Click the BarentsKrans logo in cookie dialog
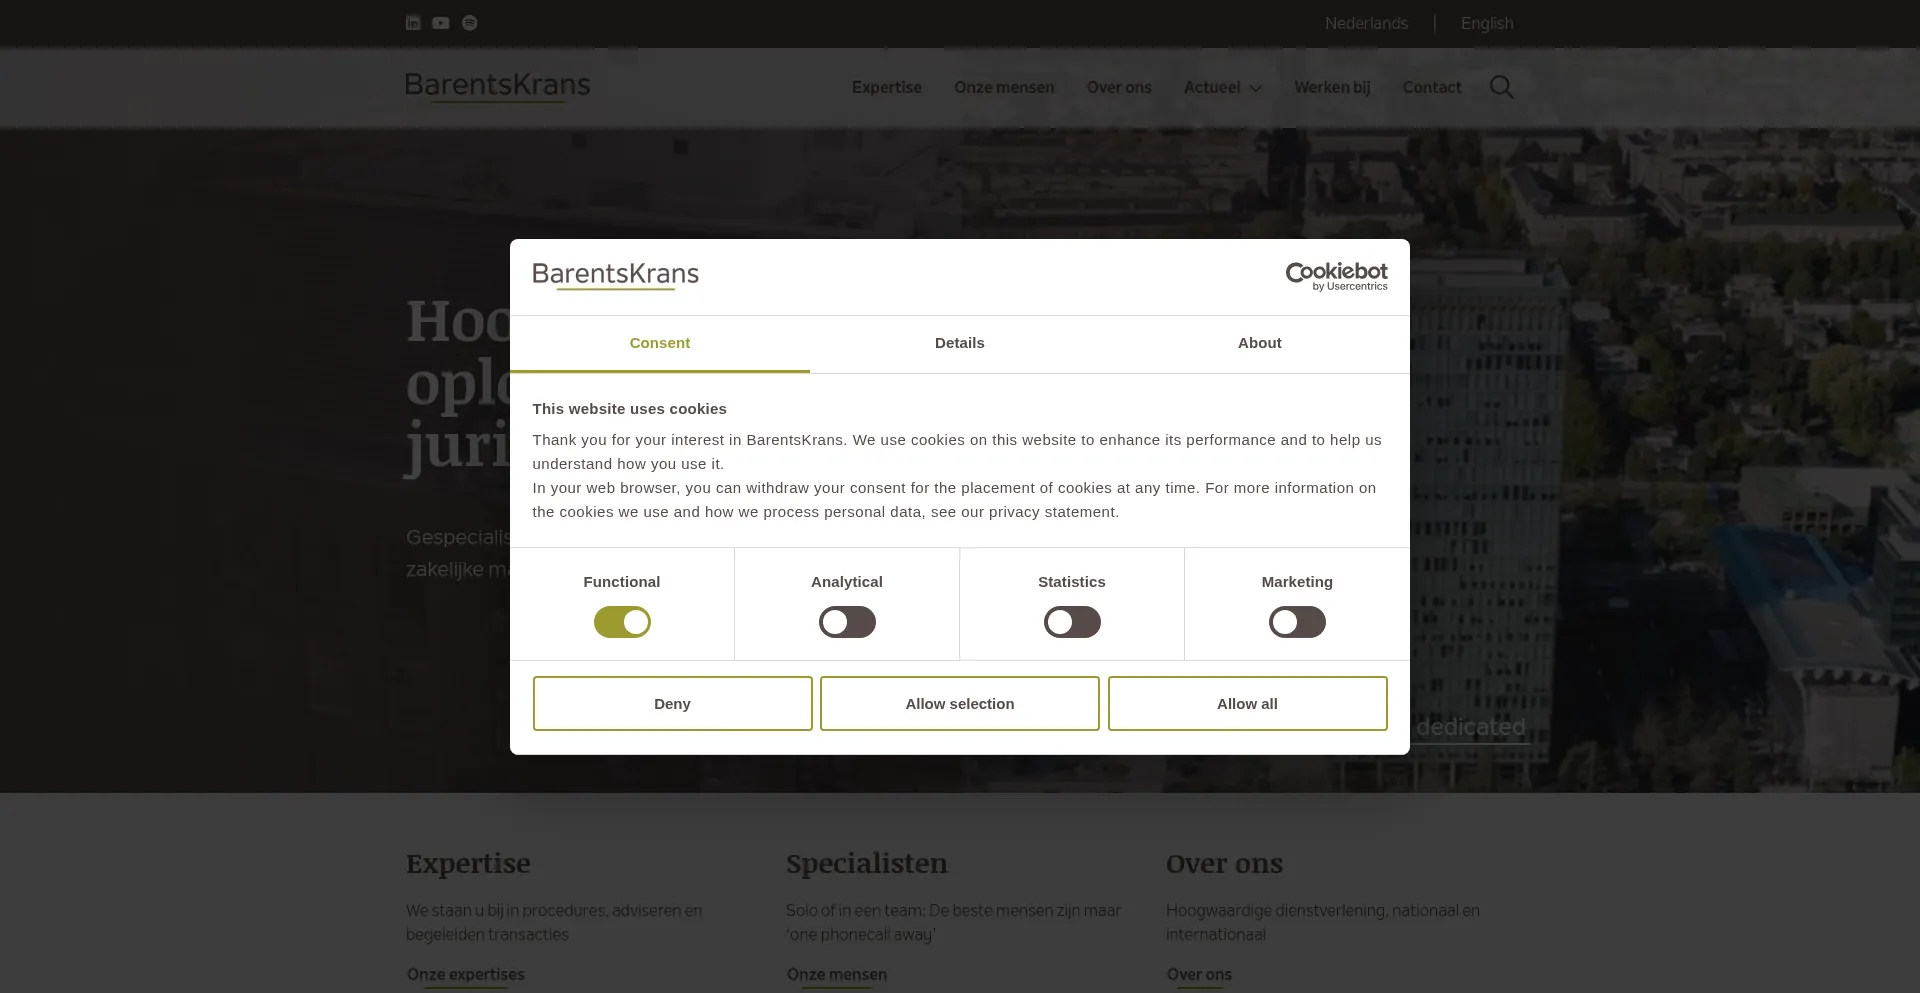1920x993 pixels. pyautogui.click(x=616, y=276)
